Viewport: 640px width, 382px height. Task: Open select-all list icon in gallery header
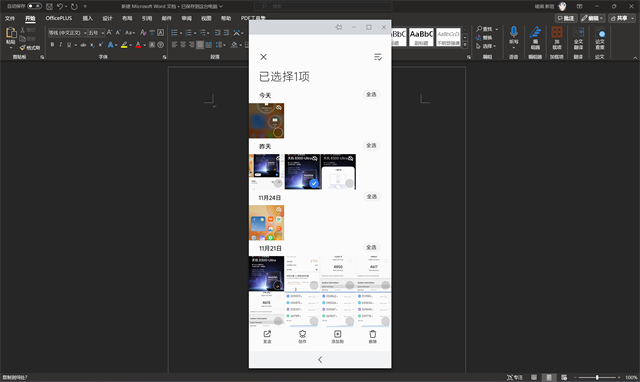pyautogui.click(x=378, y=57)
